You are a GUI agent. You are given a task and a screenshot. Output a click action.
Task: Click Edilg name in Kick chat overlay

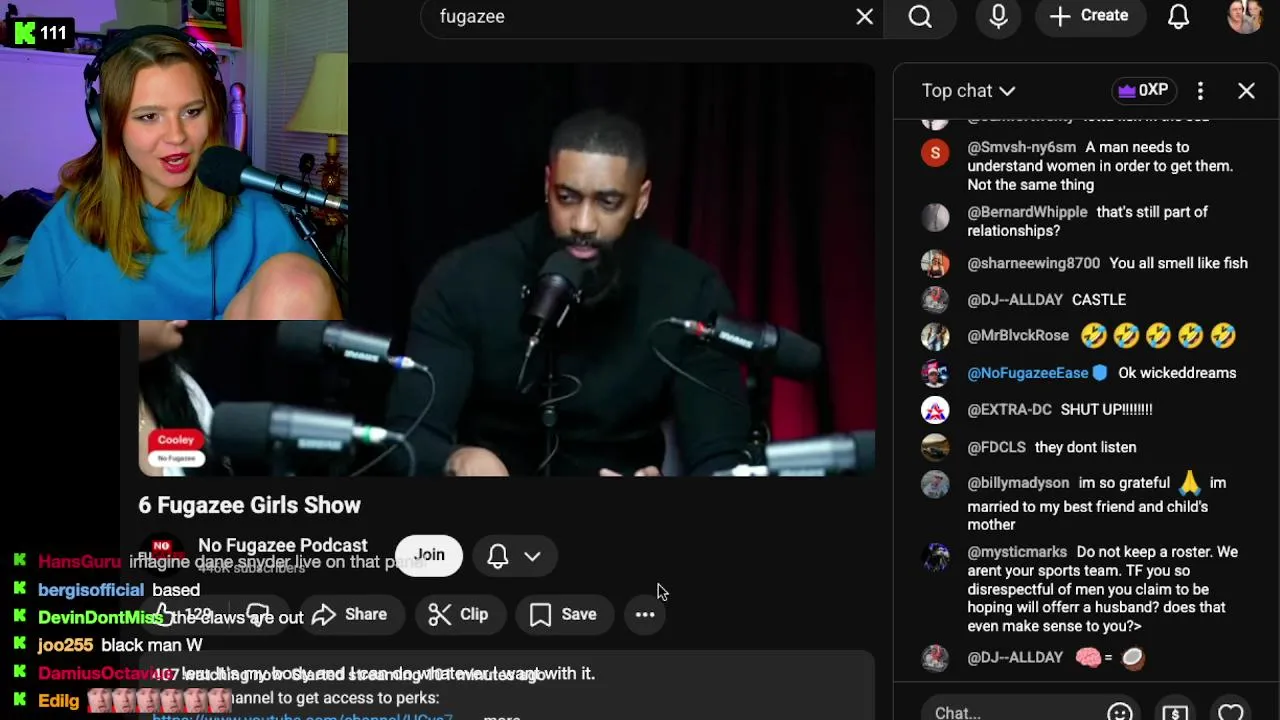tap(58, 701)
